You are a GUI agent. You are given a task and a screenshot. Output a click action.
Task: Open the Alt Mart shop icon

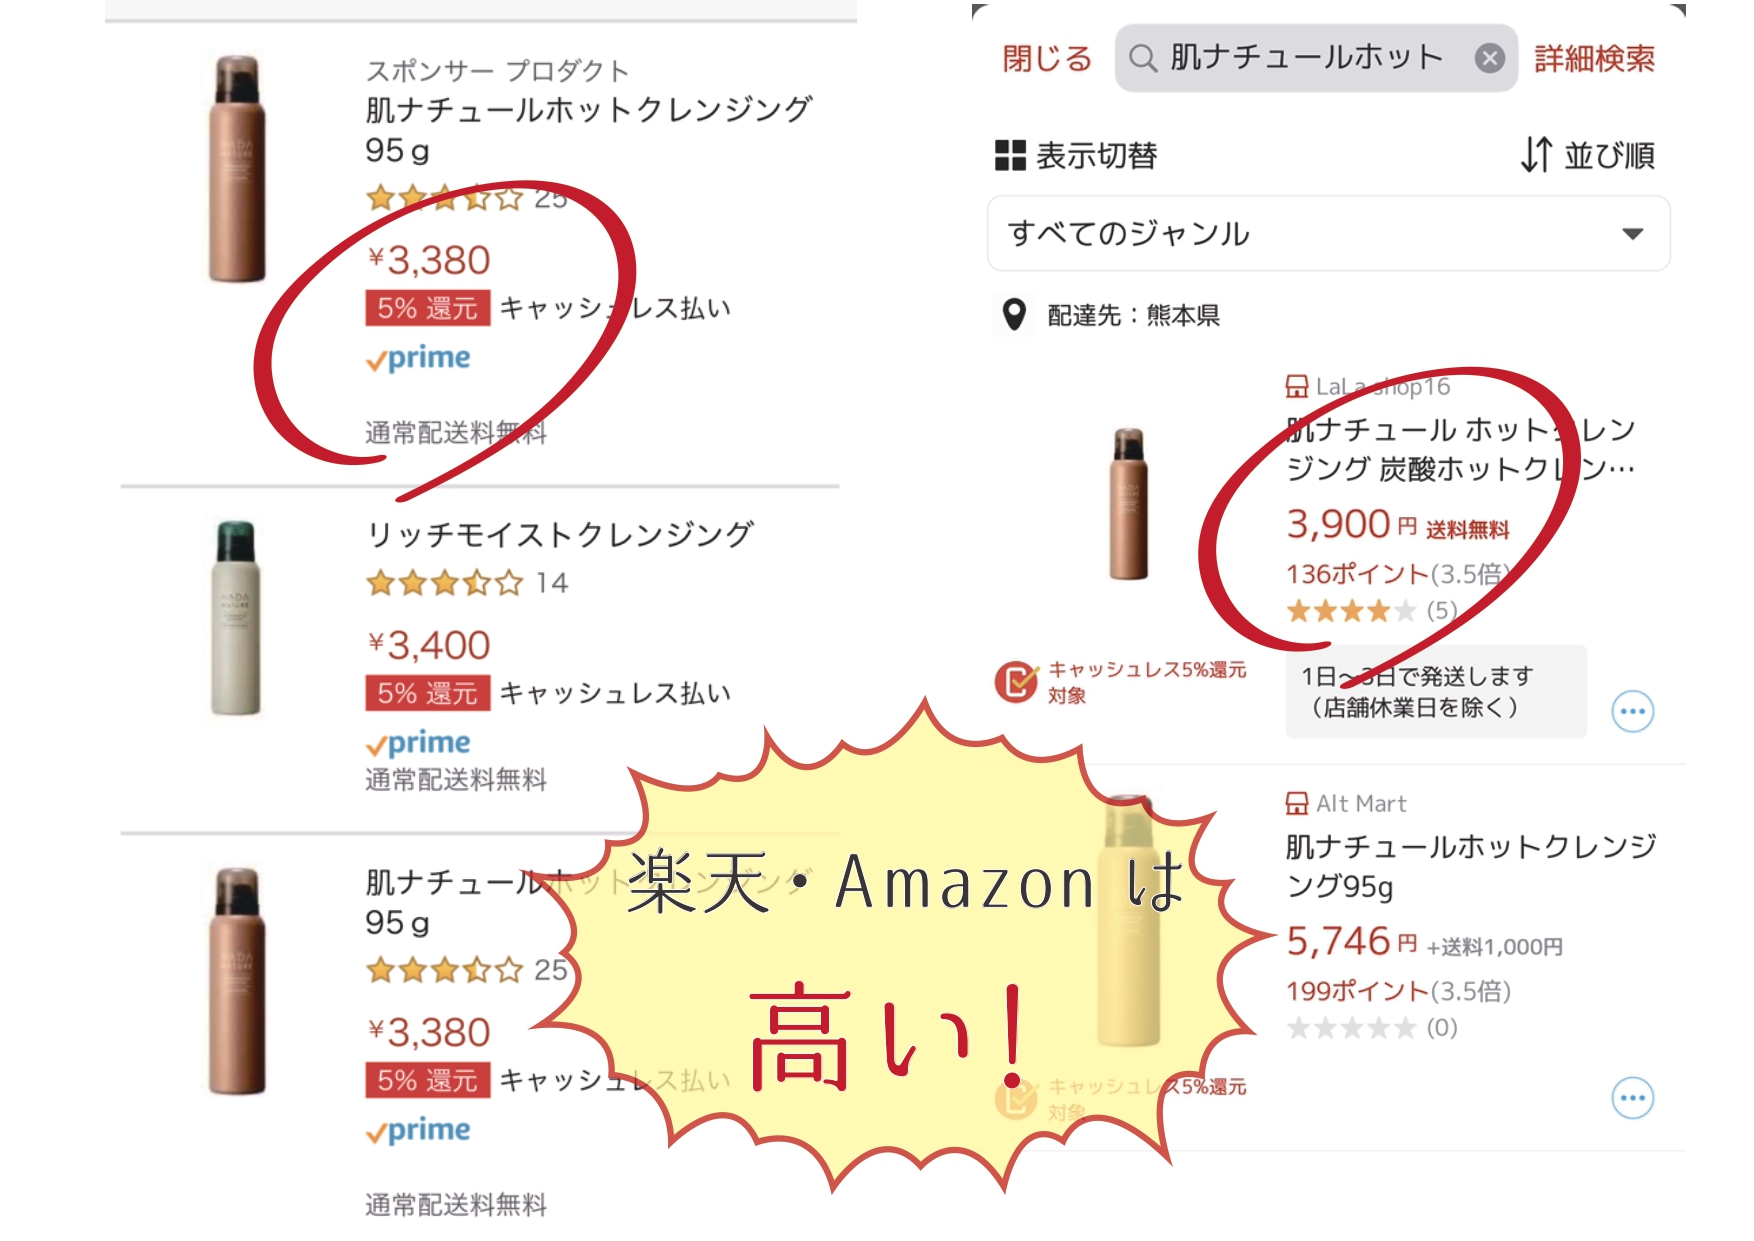click(1297, 803)
